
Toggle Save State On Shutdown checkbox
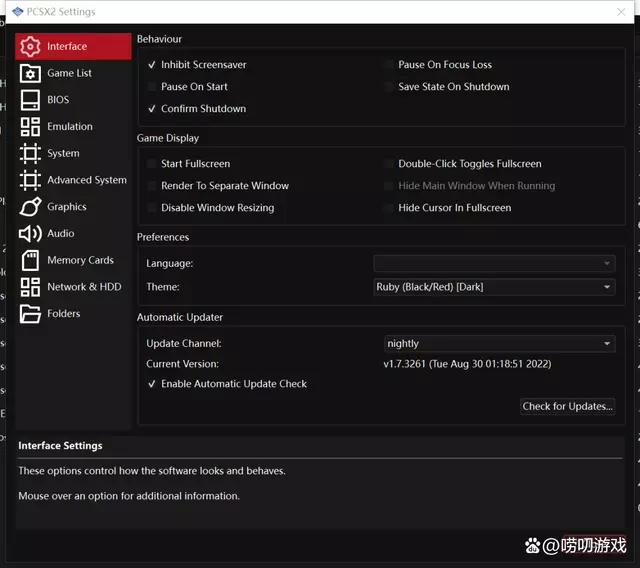tap(389, 87)
